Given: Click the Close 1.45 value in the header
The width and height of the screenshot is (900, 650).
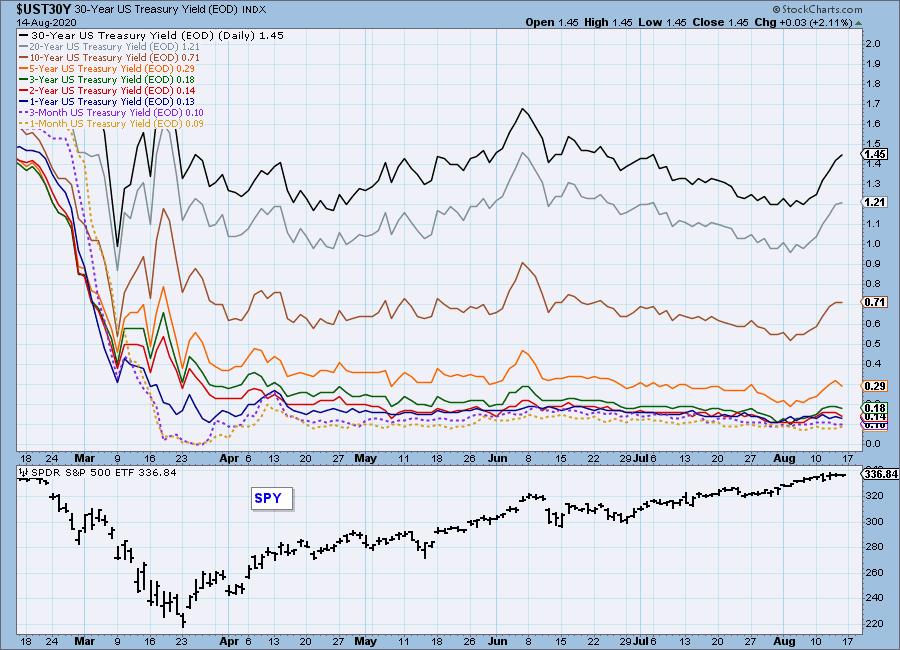Looking at the screenshot, I should click(720, 22).
